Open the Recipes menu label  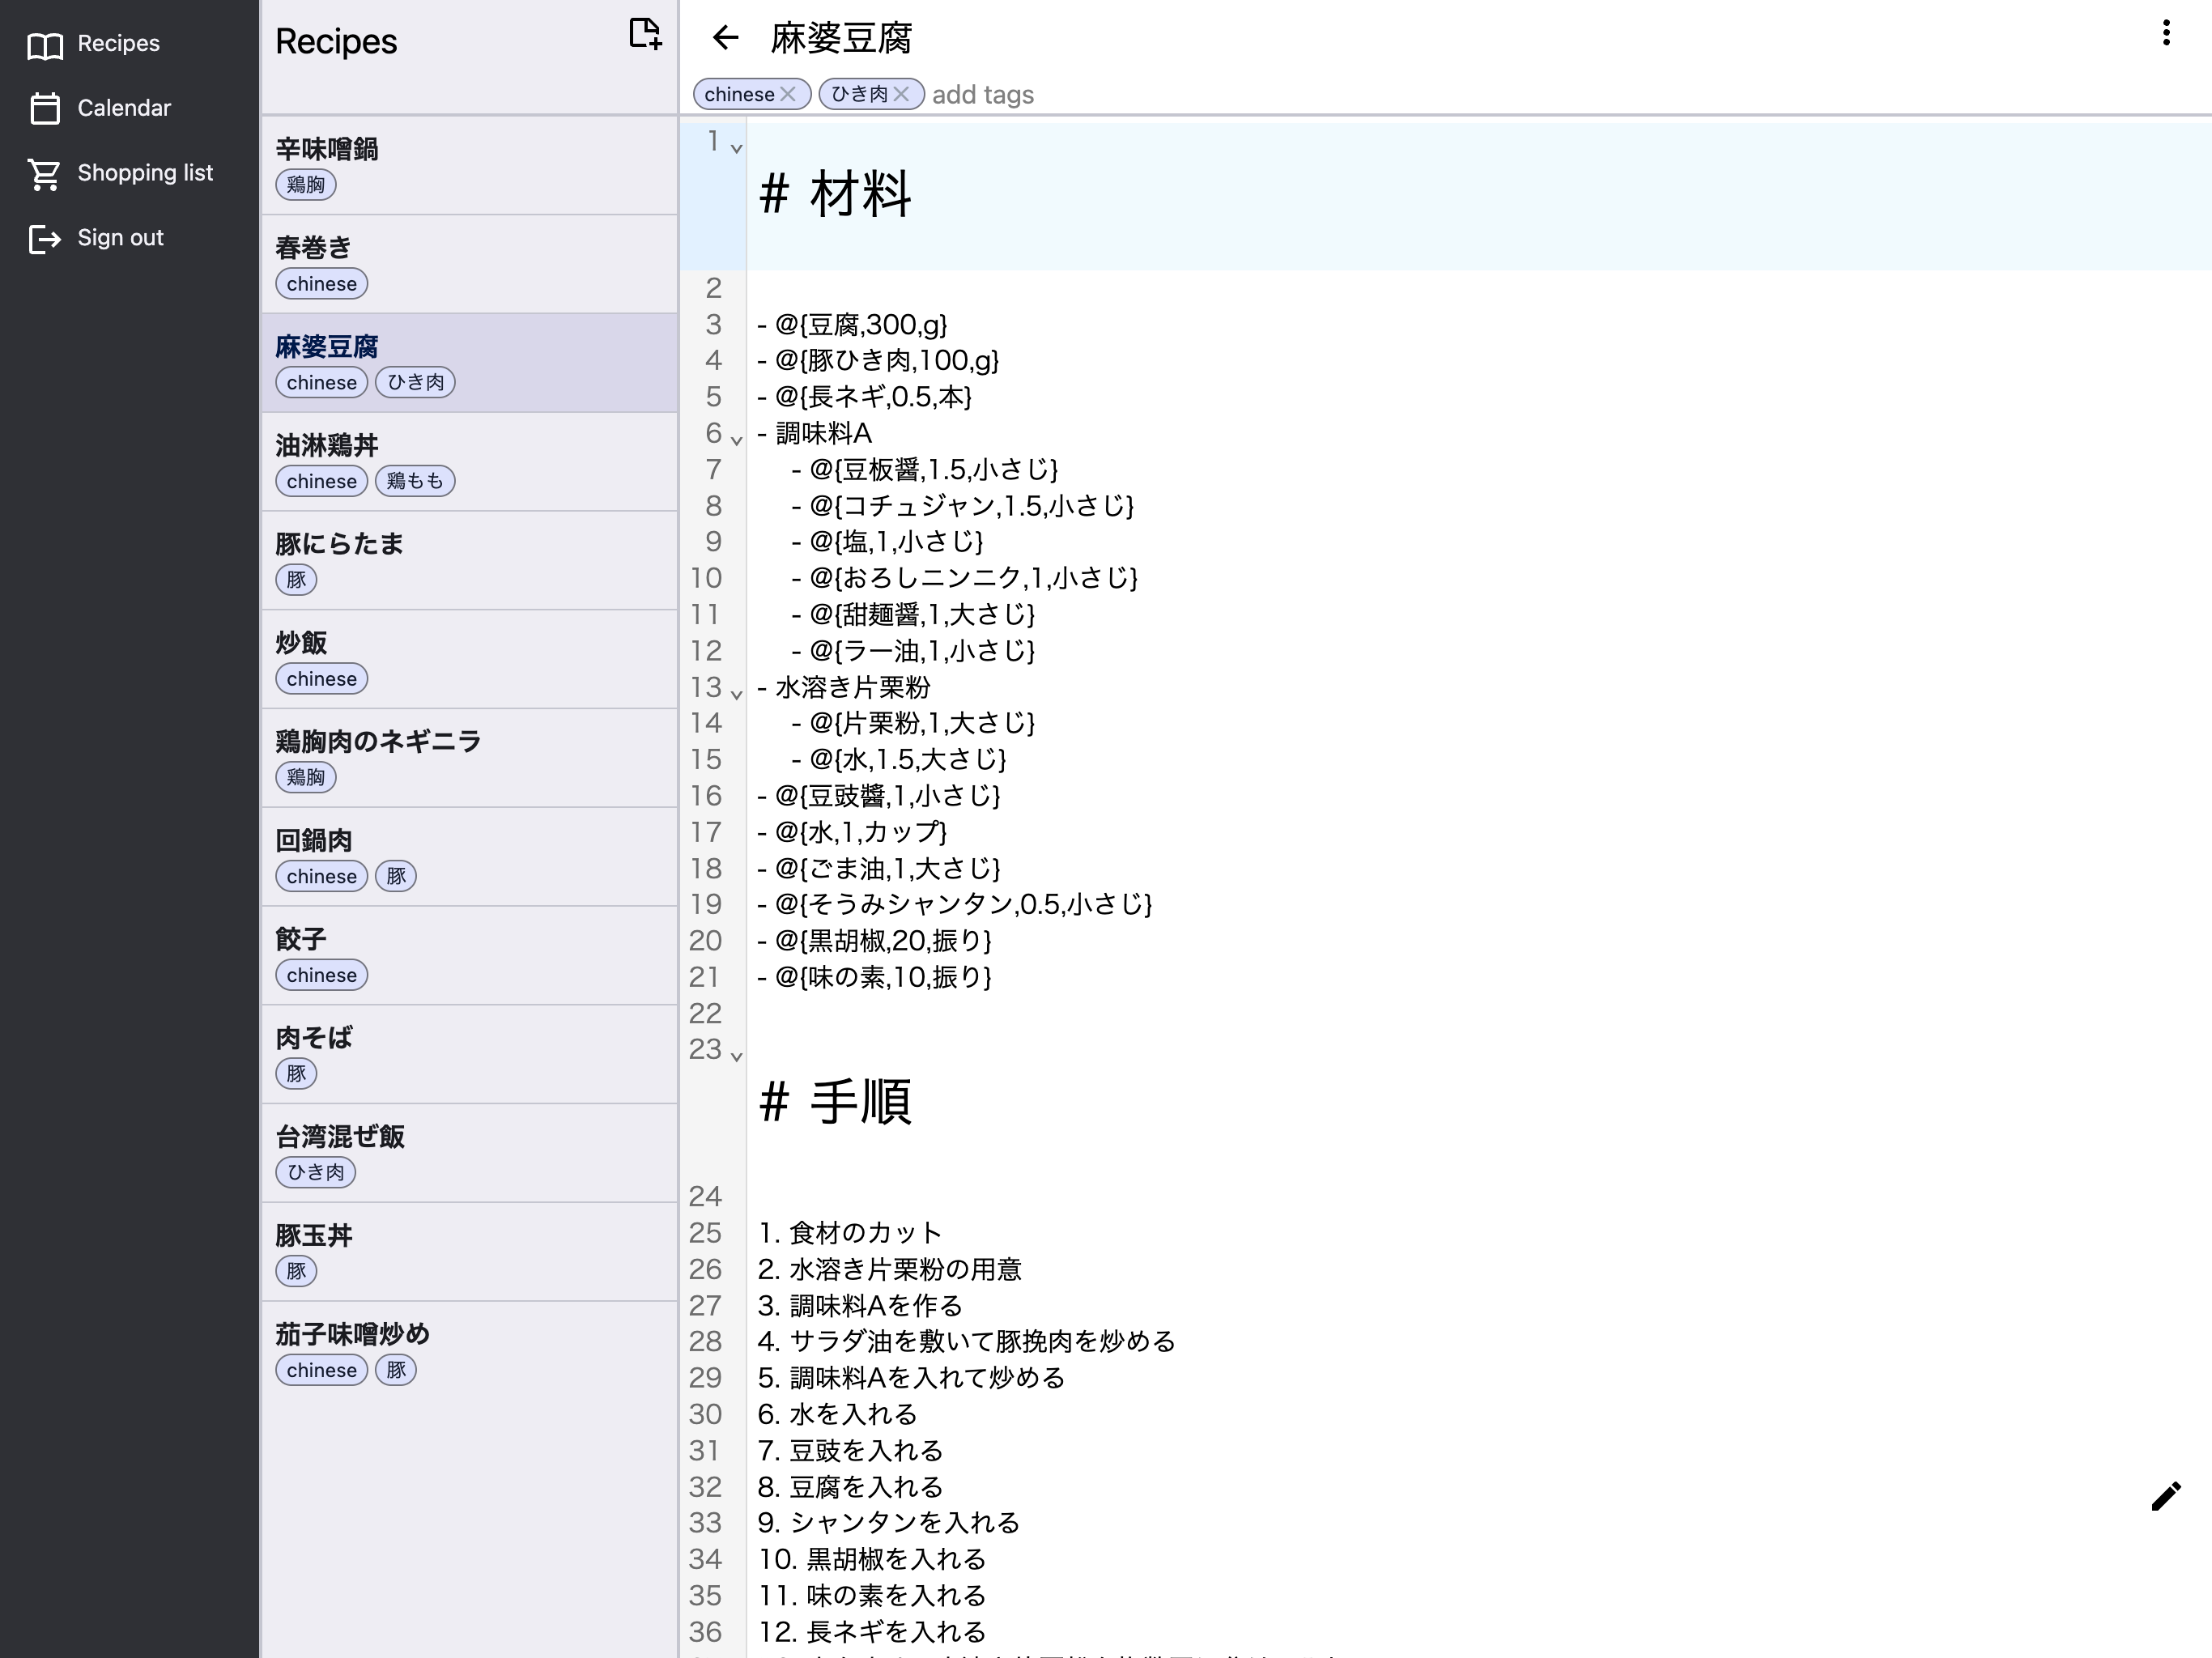click(x=118, y=43)
